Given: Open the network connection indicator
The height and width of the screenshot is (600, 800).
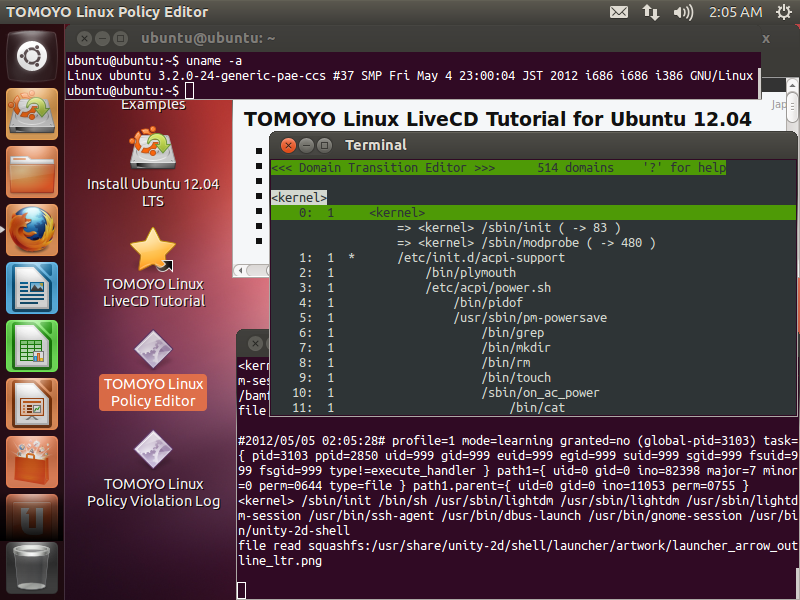Looking at the screenshot, I should coord(651,12).
